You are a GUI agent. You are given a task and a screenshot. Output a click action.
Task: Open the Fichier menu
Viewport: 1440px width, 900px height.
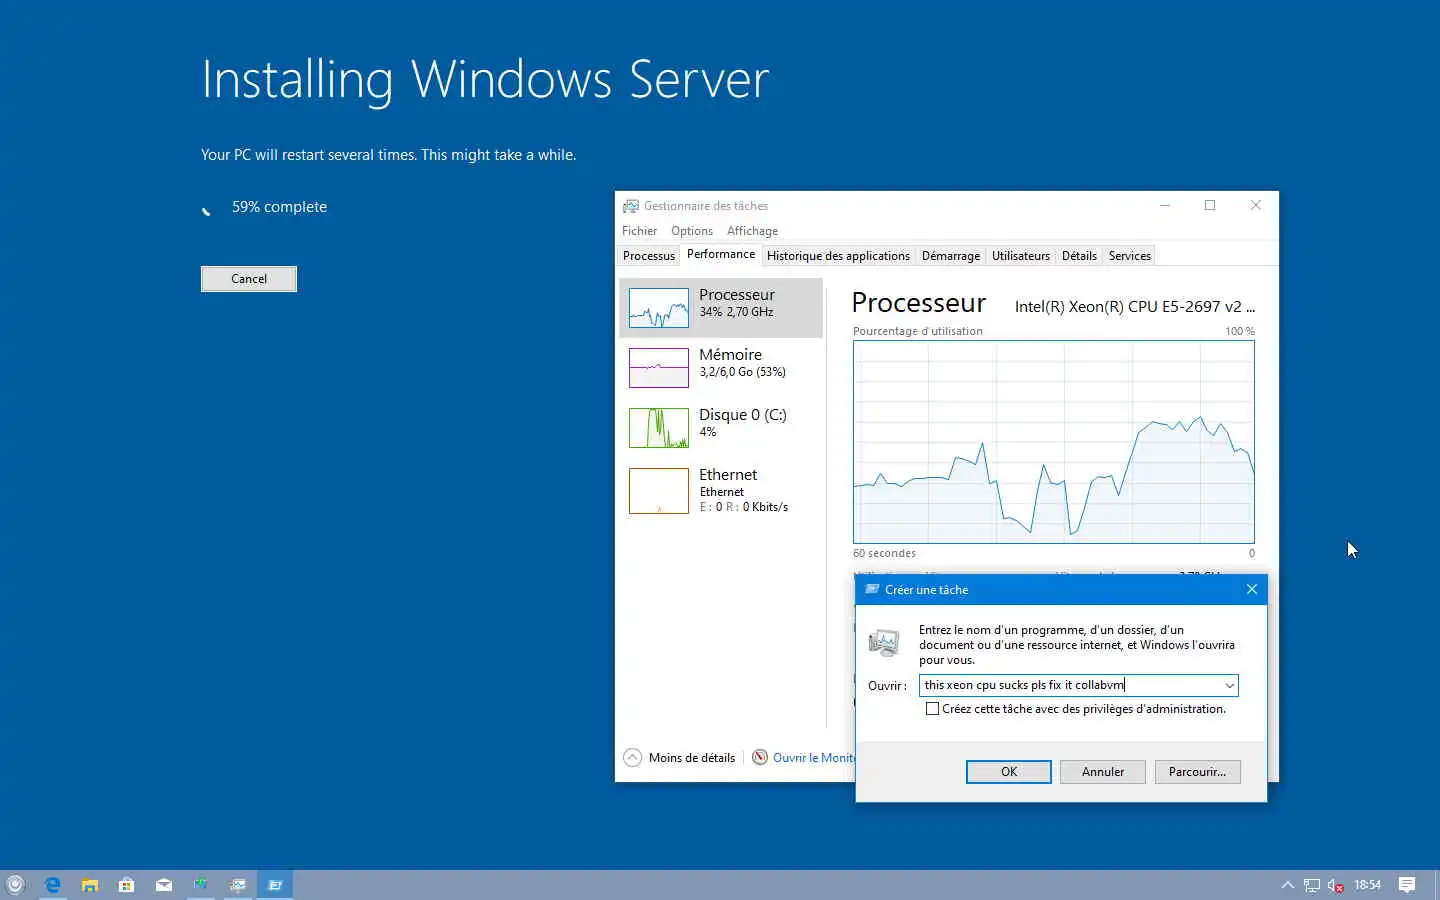pos(639,231)
